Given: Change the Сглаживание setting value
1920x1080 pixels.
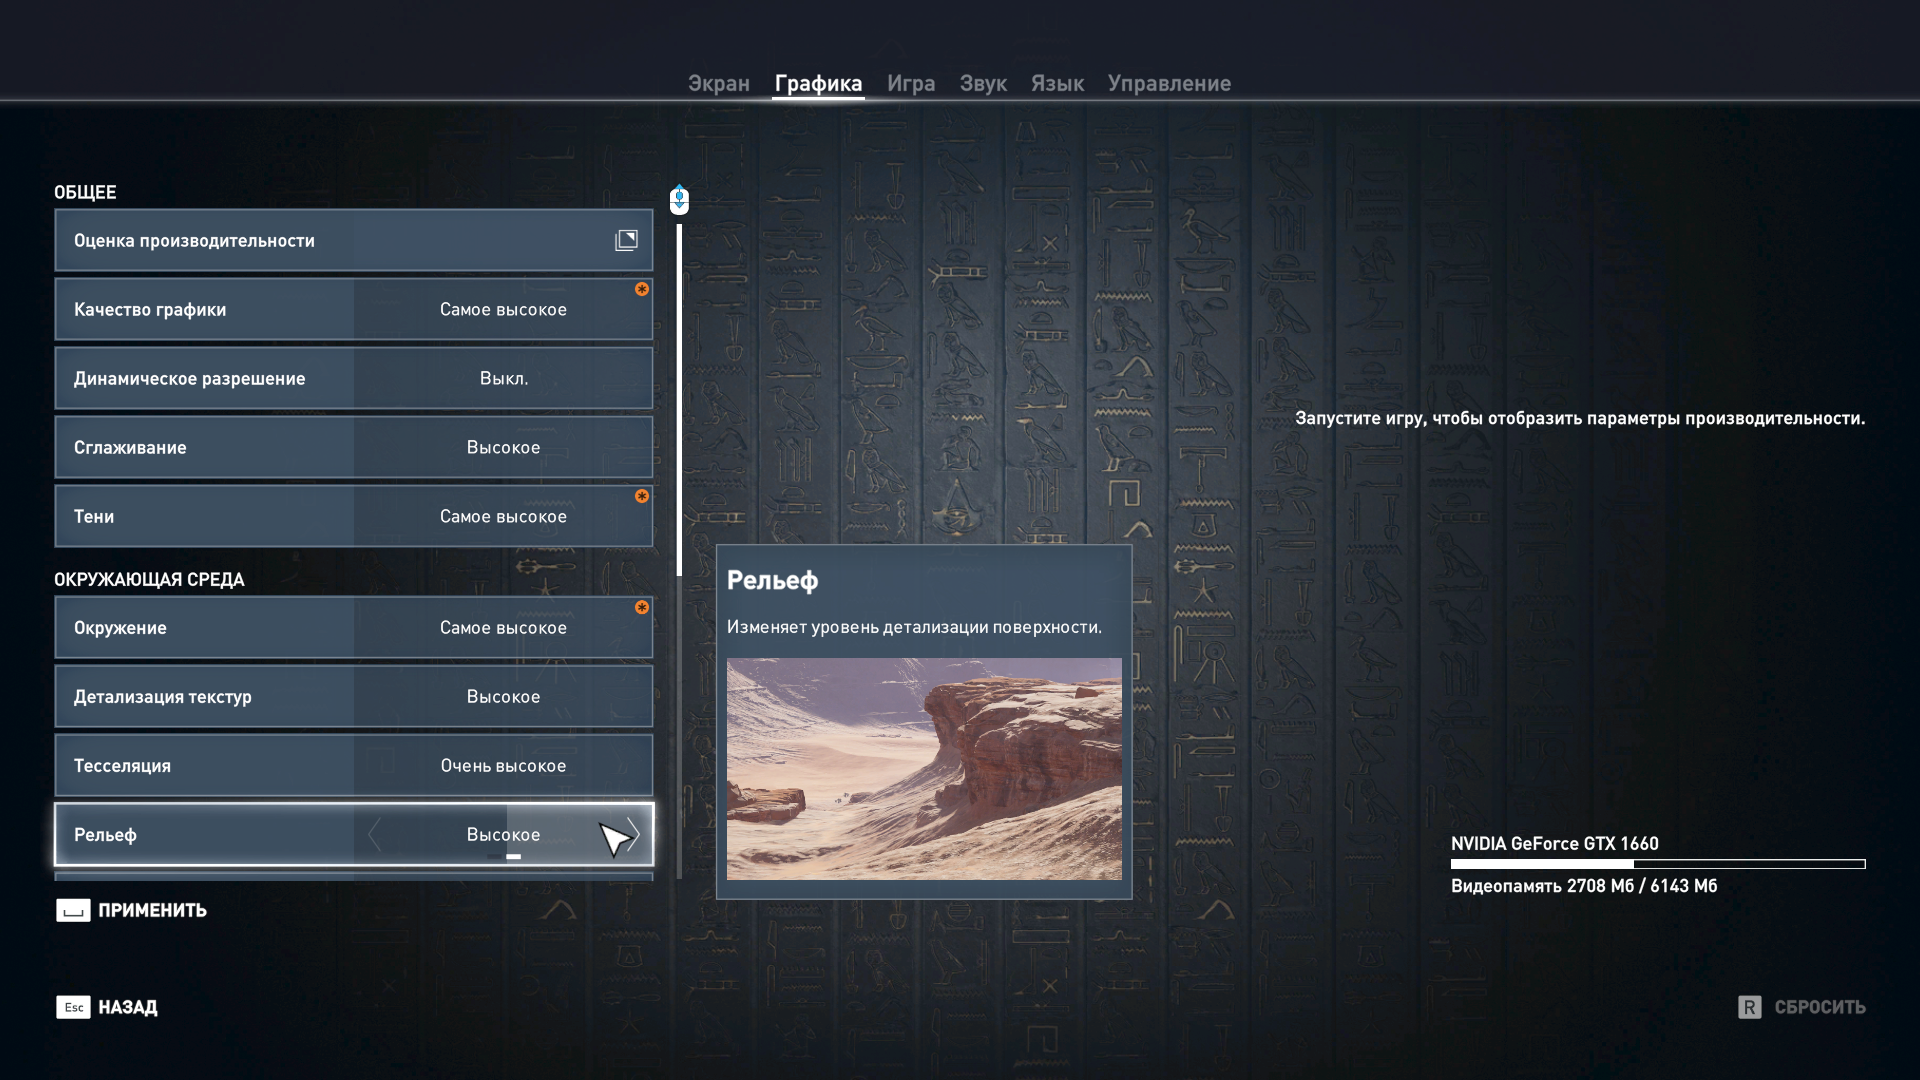Looking at the screenshot, I should tap(503, 448).
